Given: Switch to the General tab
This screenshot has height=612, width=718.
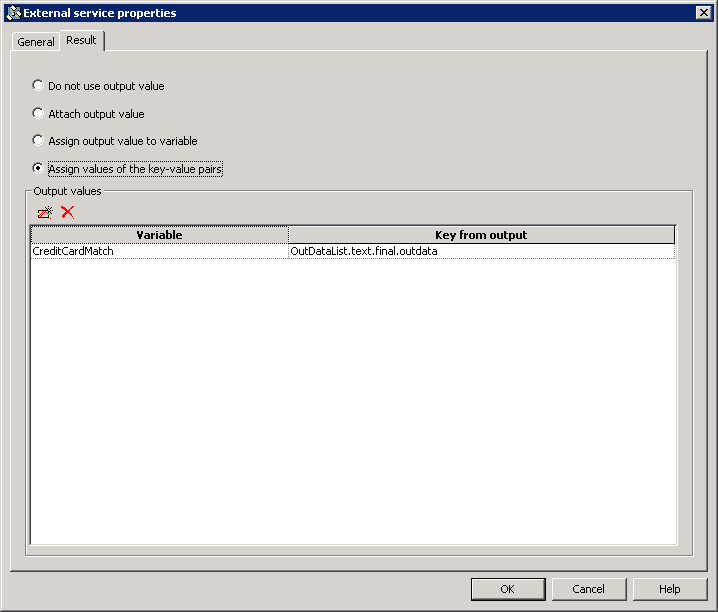Looking at the screenshot, I should pos(36,42).
